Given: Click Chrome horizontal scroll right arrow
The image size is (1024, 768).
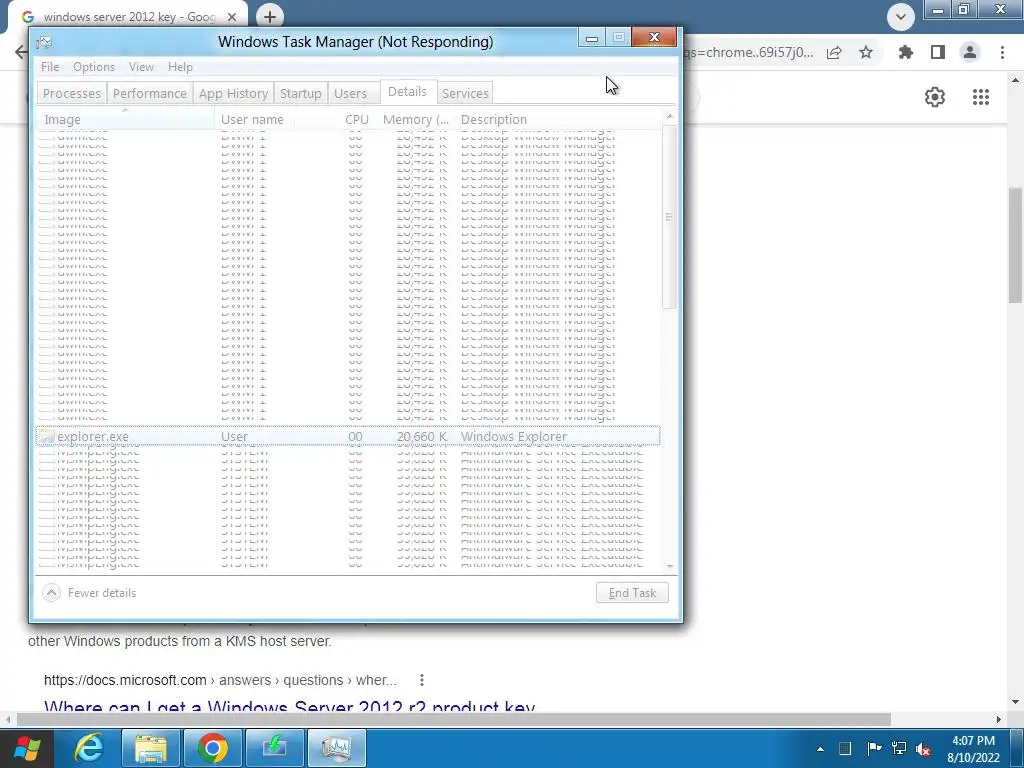Looking at the screenshot, I should (999, 719).
